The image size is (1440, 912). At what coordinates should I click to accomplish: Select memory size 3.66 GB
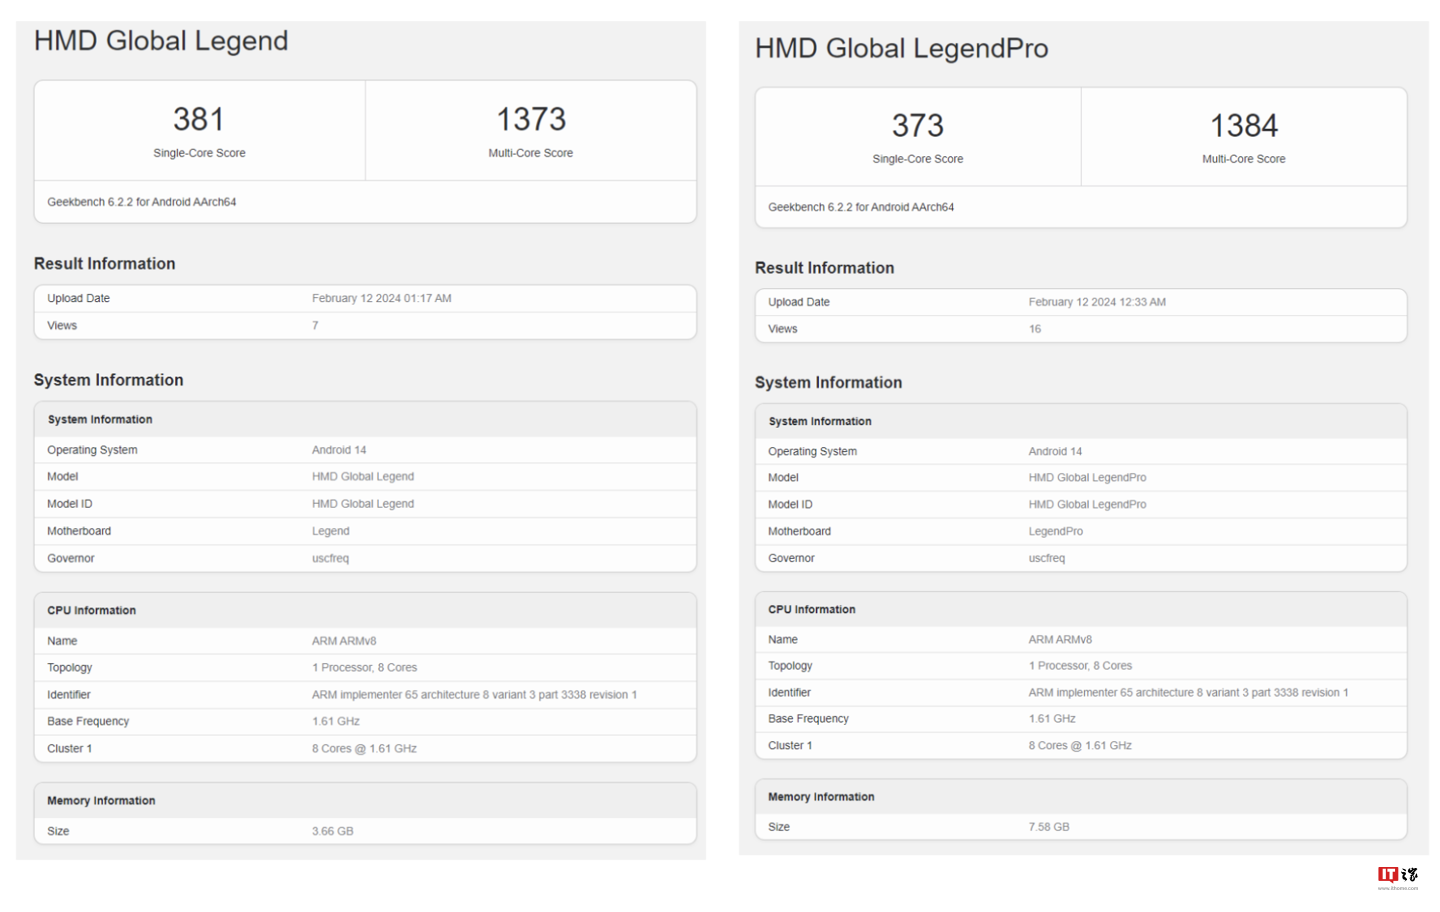[x=333, y=831]
